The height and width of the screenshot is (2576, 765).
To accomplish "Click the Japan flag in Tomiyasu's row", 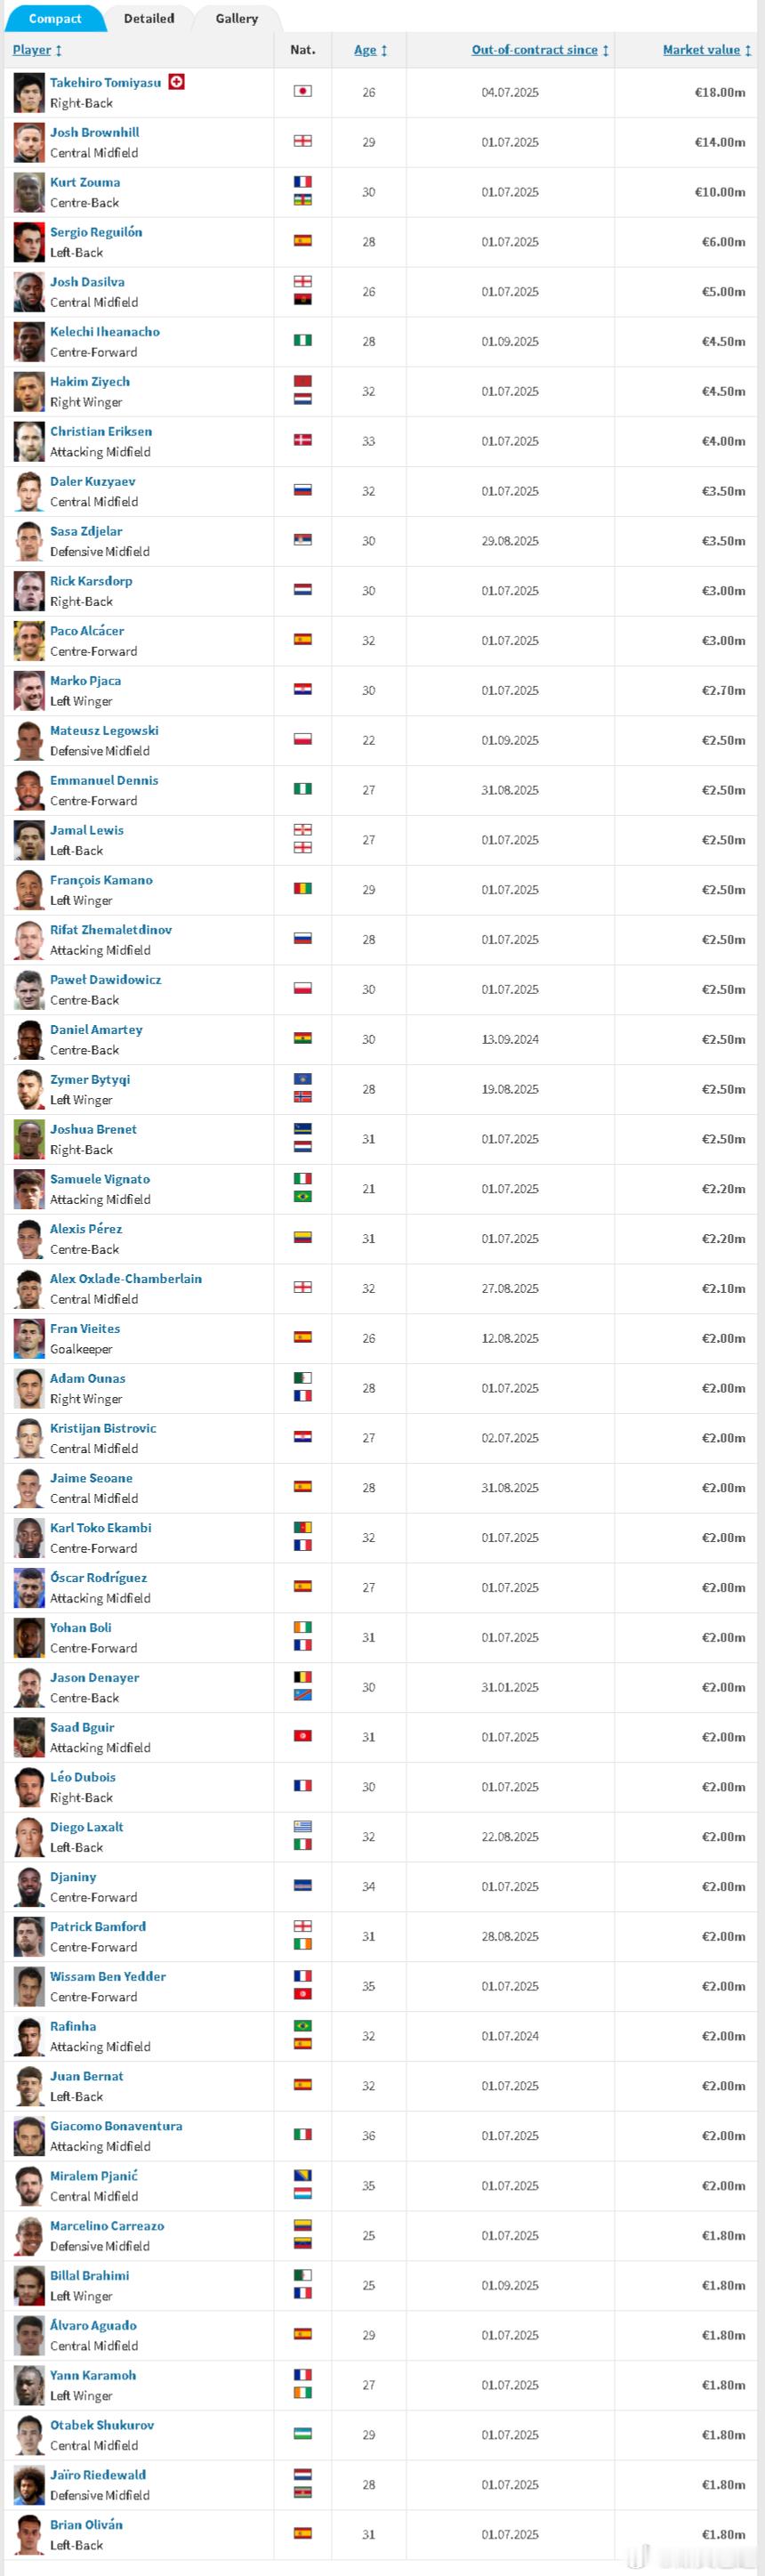I will (303, 91).
